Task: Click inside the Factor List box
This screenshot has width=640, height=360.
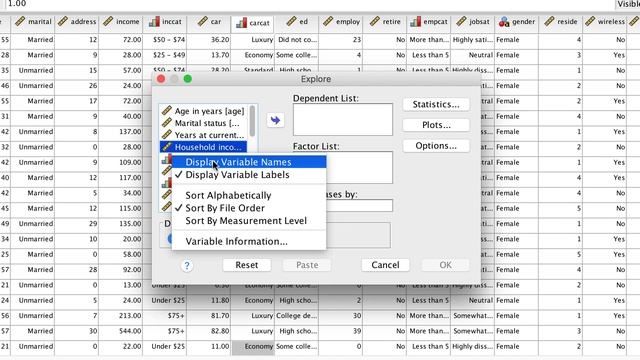Action: pos(359,167)
